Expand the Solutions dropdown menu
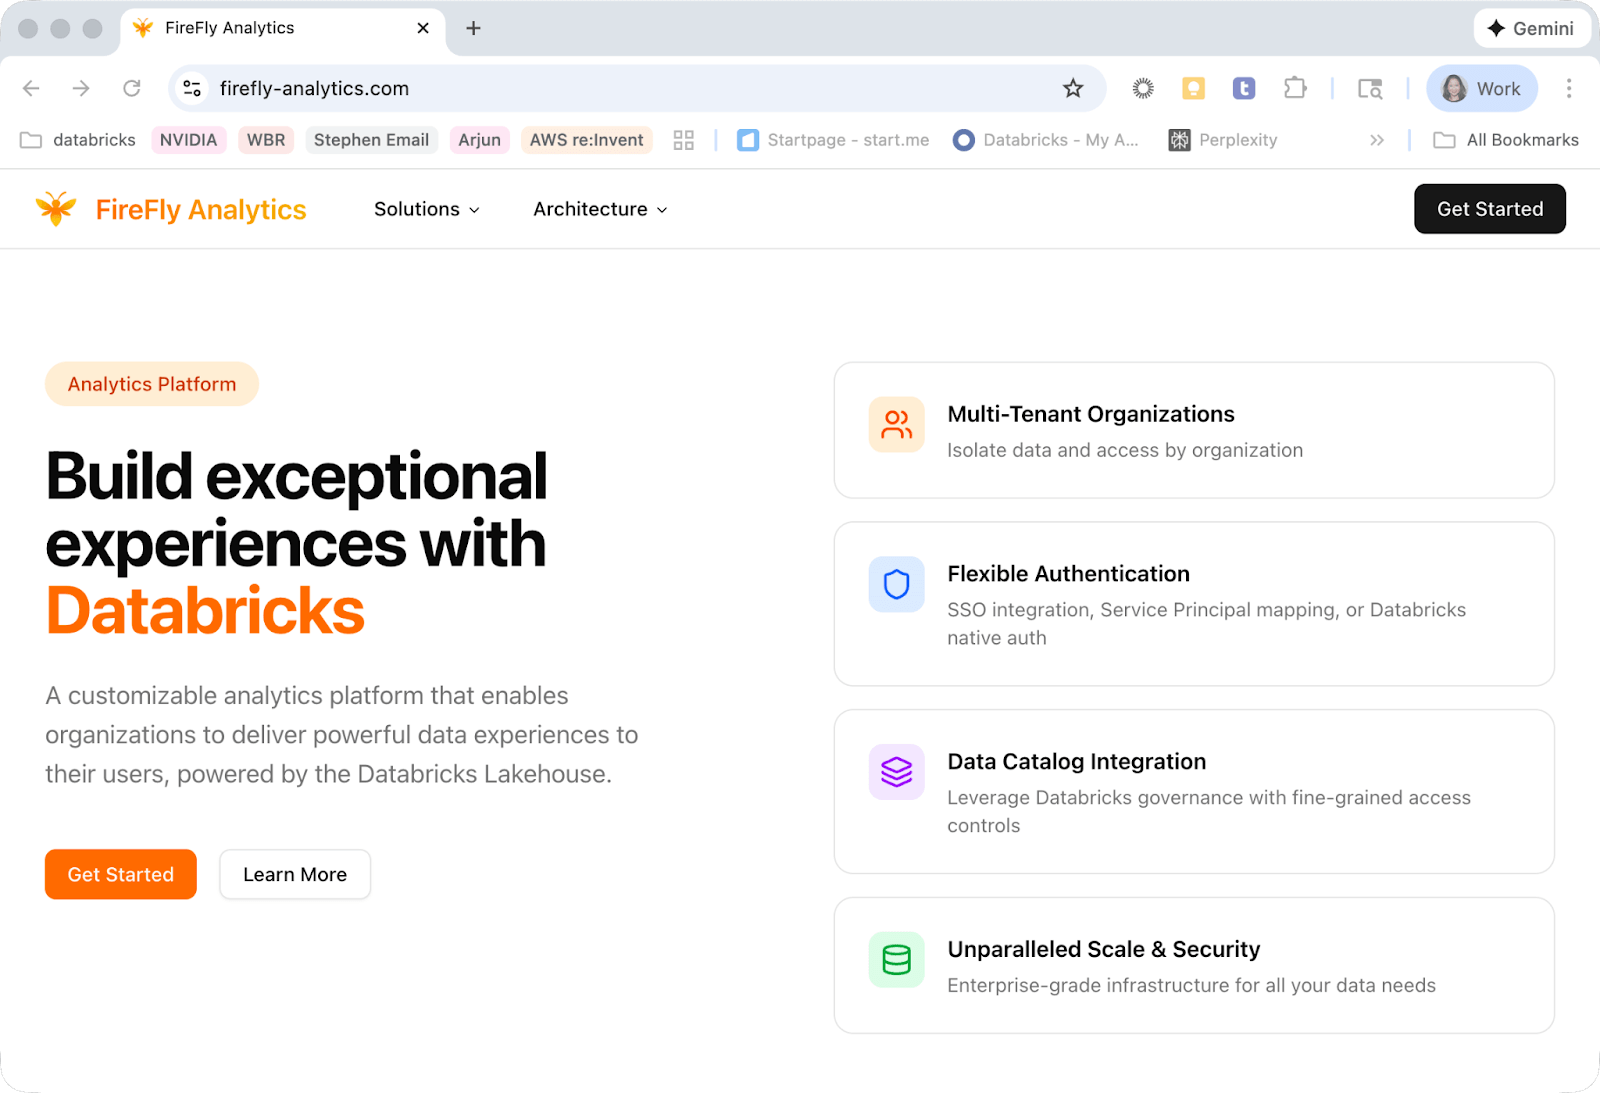This screenshot has width=1600, height=1093. coord(426,209)
